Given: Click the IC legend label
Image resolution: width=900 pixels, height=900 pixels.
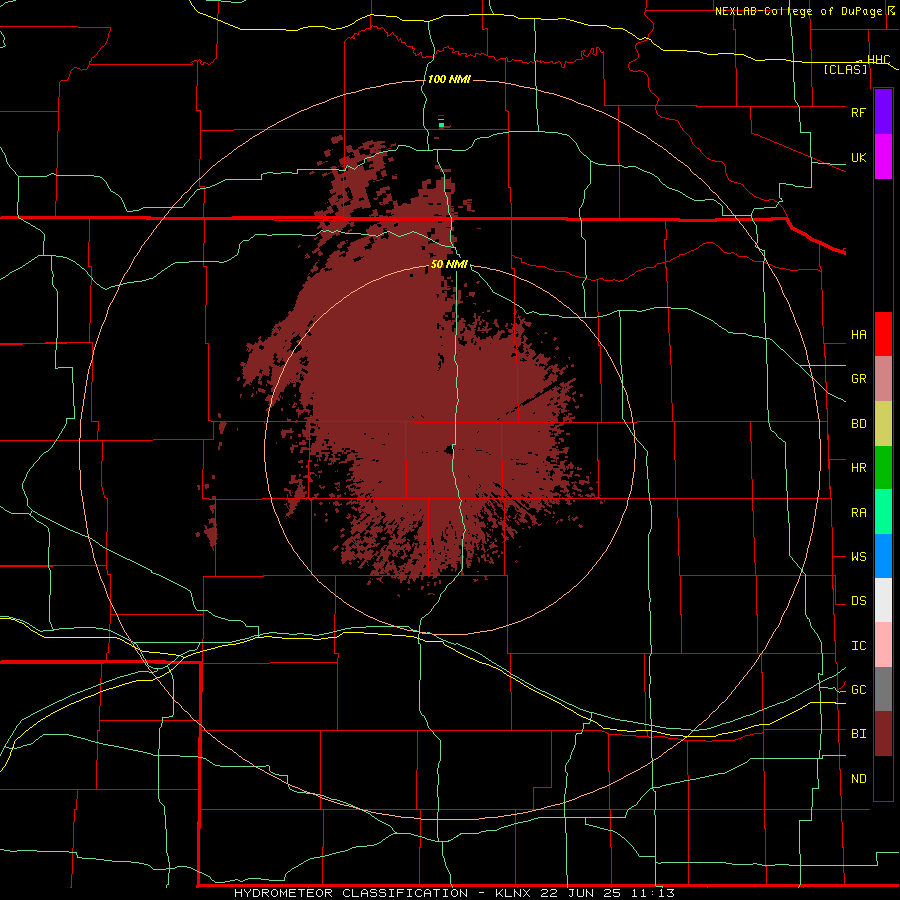Looking at the screenshot, I should (x=858, y=646).
